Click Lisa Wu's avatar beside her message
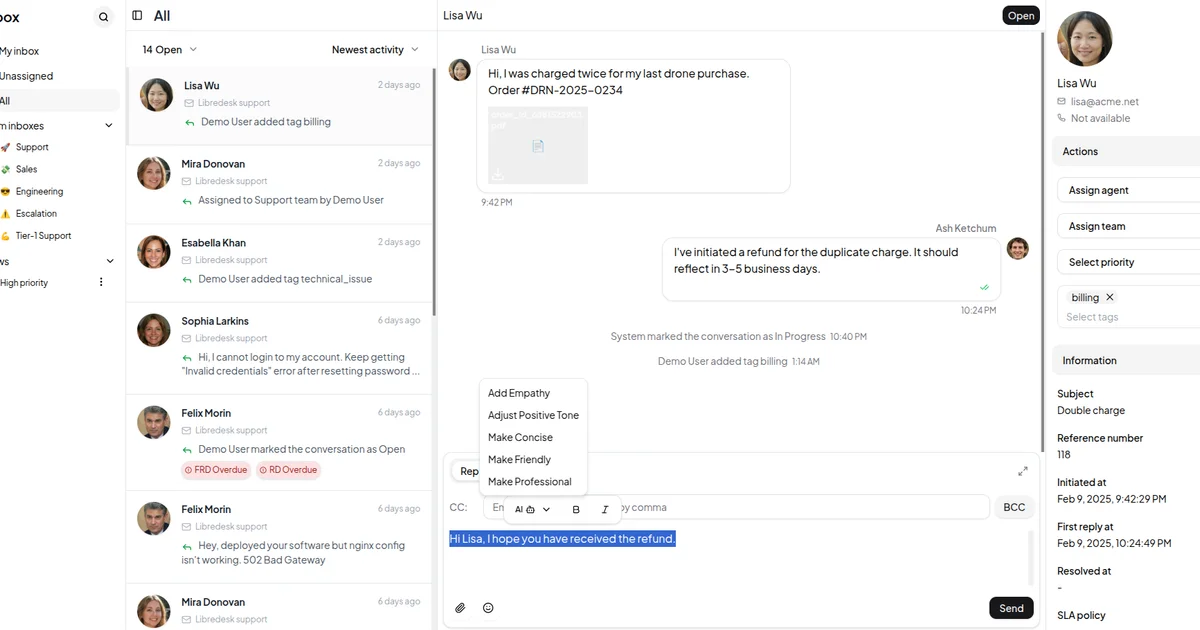Image resolution: width=1200 pixels, height=630 pixels. tap(460, 70)
